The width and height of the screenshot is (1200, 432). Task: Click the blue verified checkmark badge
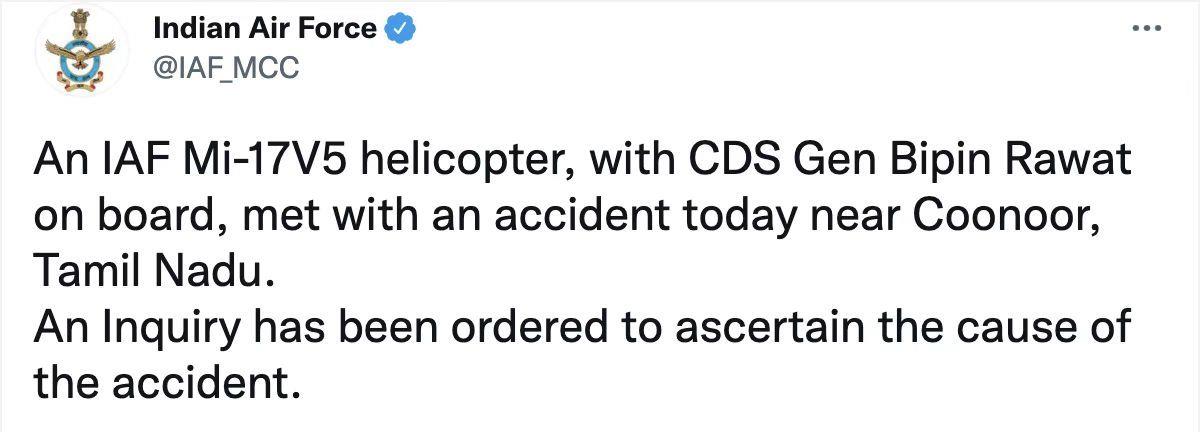tap(400, 30)
